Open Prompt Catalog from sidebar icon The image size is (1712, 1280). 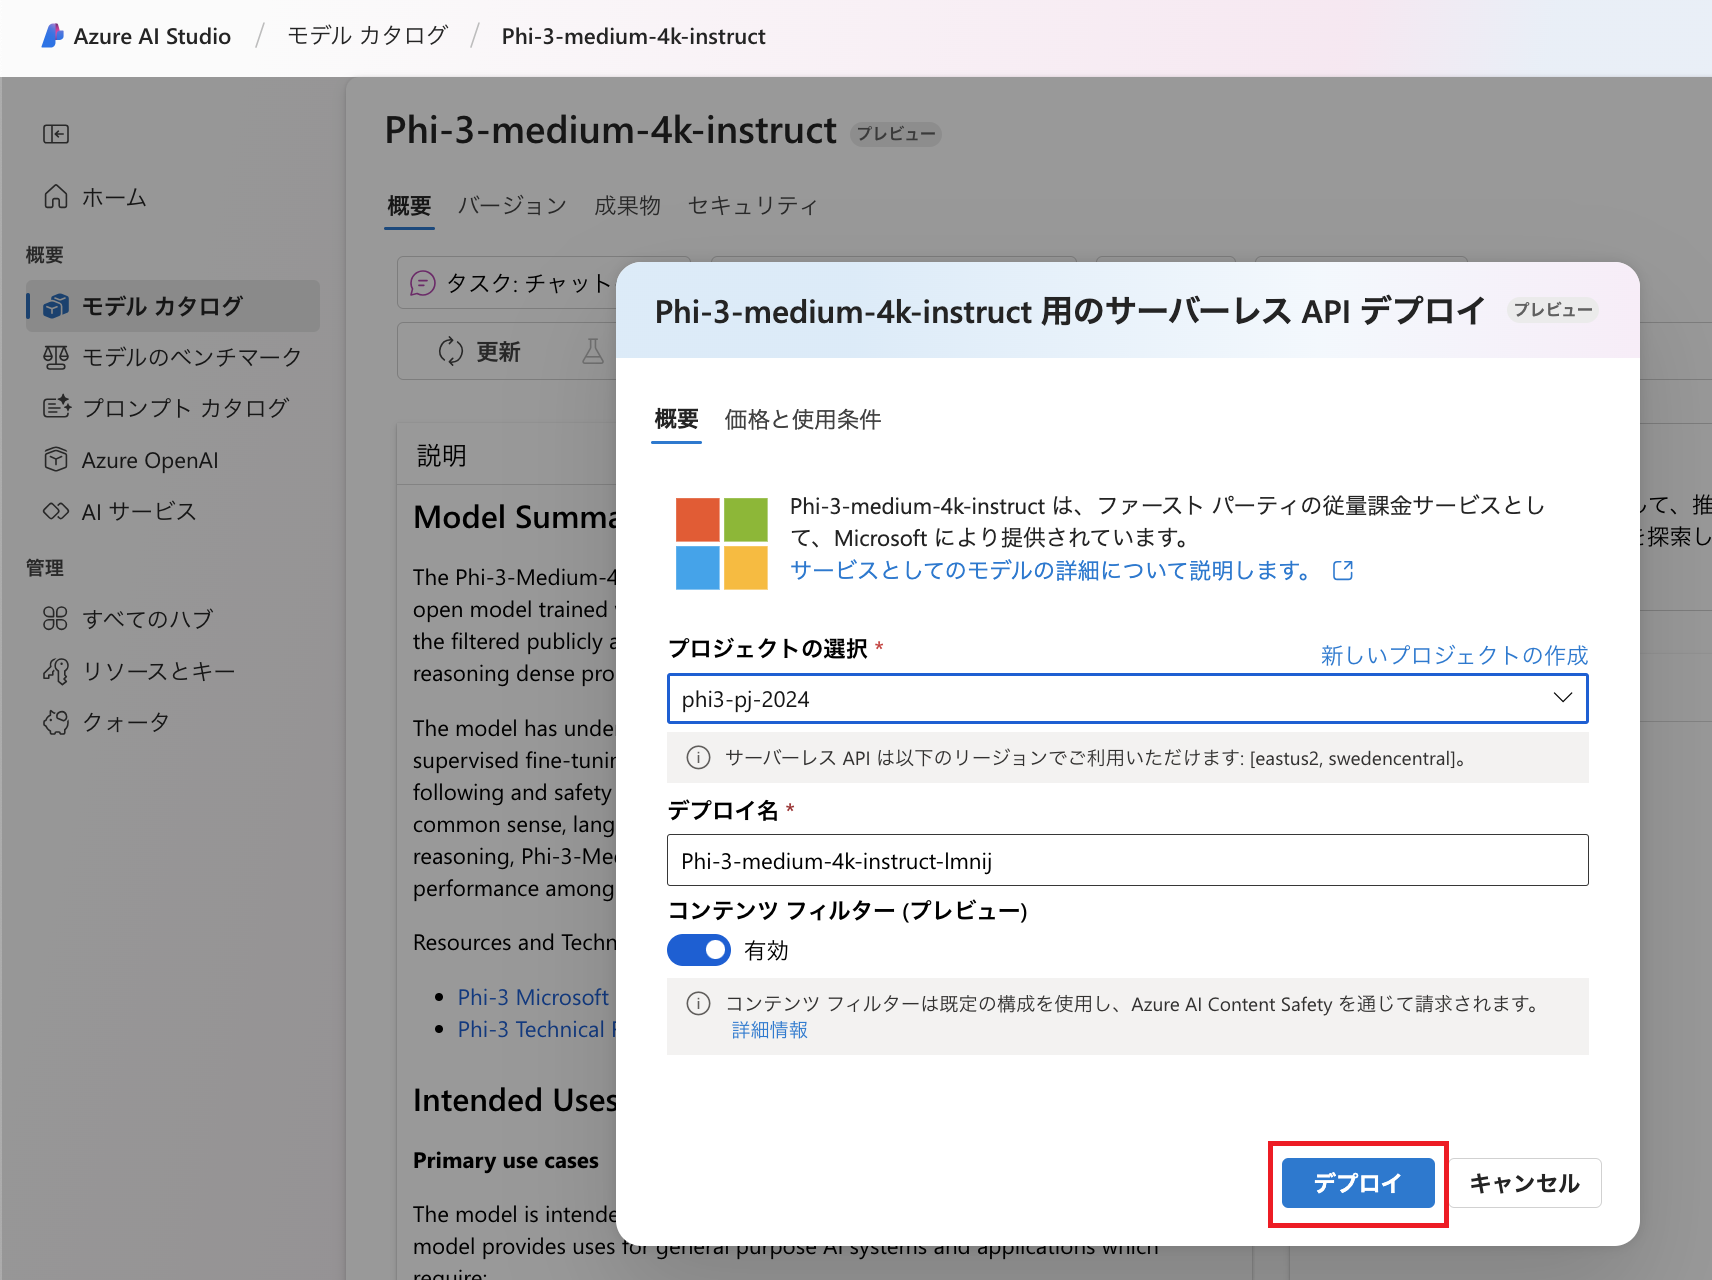(x=56, y=408)
